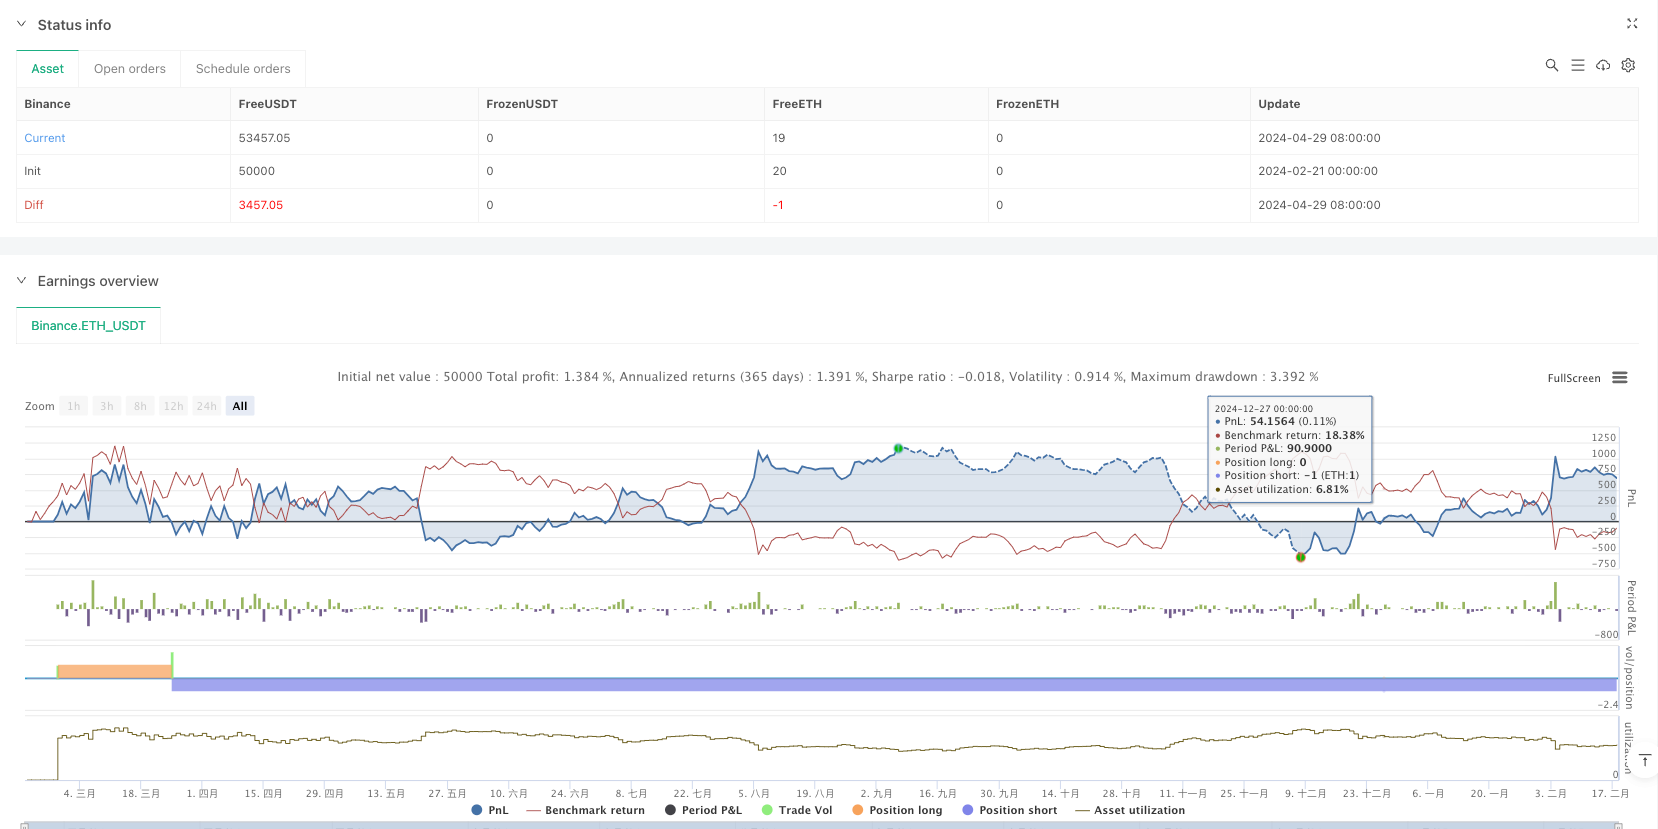This screenshot has height=829, width=1658.
Task: Collapse the Earnings overview section
Action: coord(22,281)
